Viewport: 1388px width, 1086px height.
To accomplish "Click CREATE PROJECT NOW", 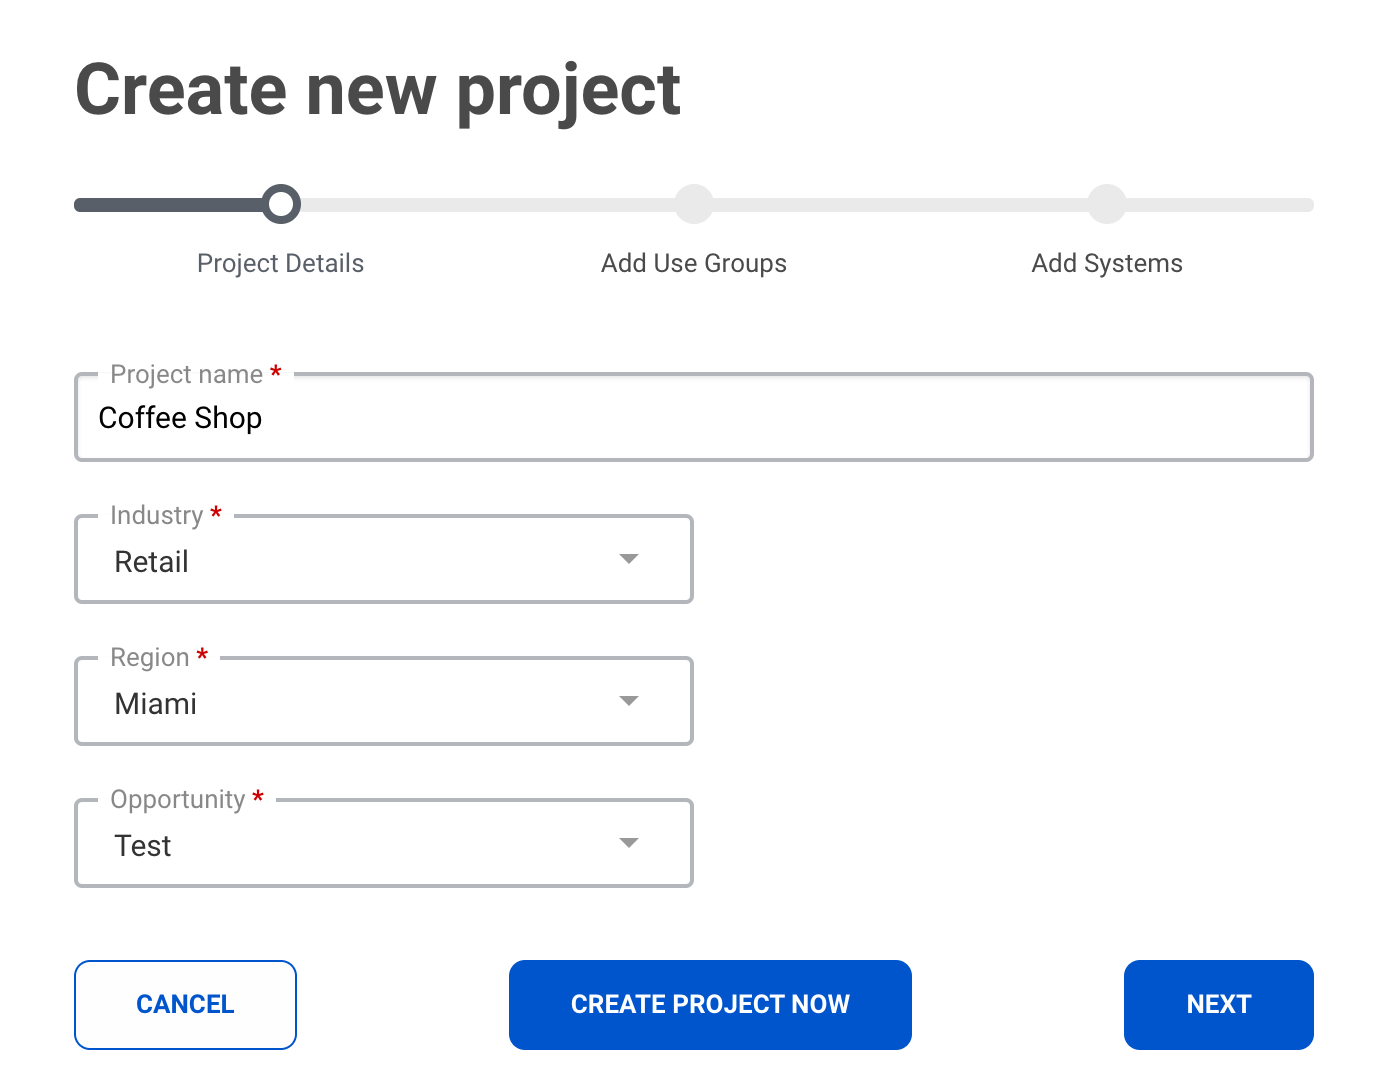I will [710, 1004].
